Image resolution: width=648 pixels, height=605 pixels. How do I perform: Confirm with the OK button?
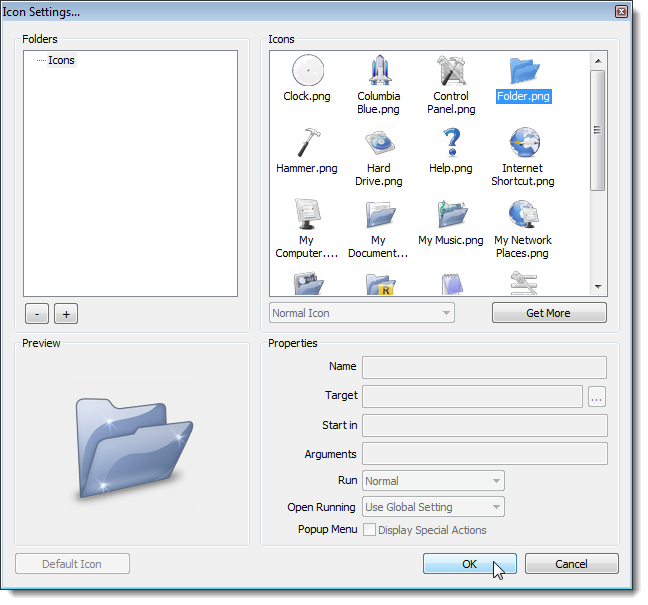(x=469, y=564)
